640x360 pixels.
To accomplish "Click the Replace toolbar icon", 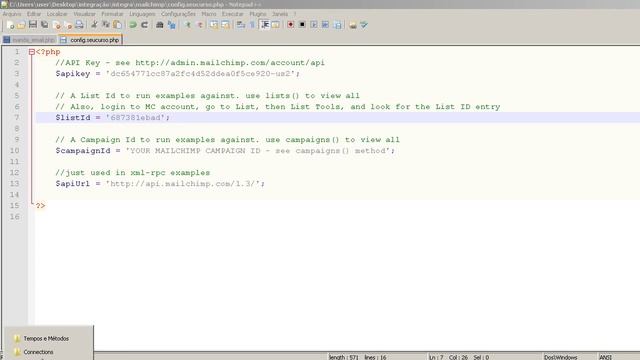I will tap(171, 25).
